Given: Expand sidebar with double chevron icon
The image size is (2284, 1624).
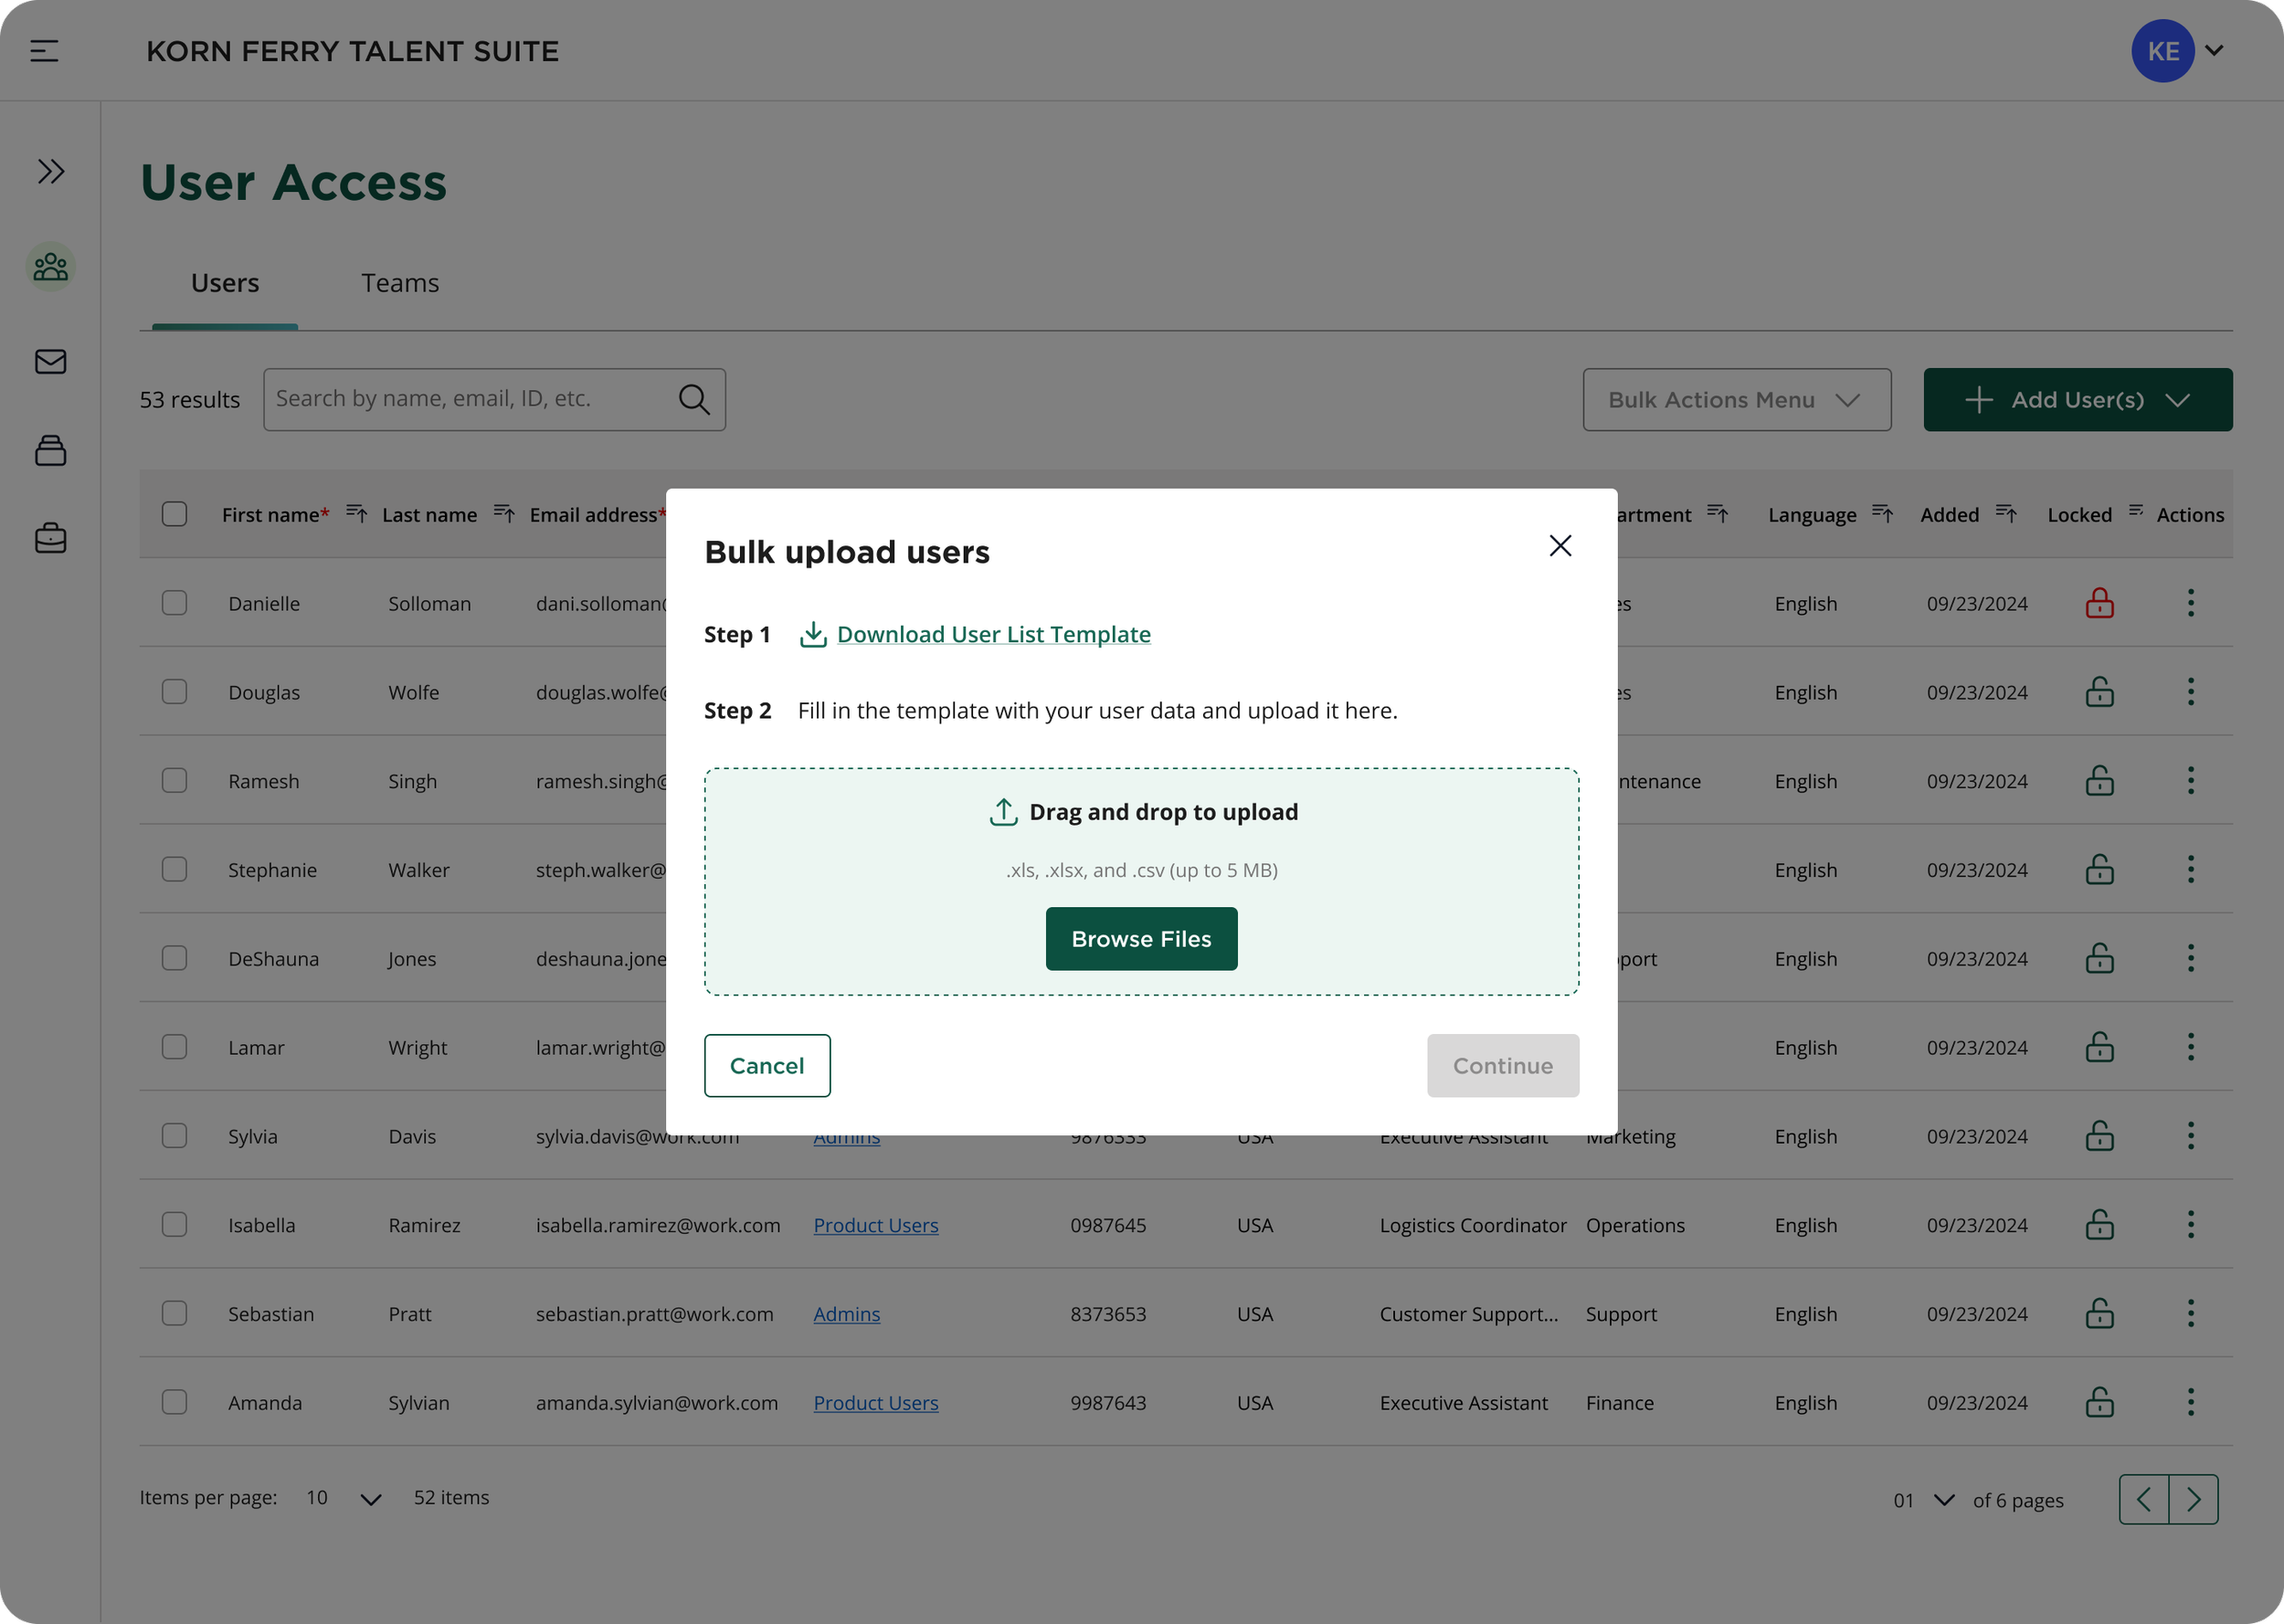Looking at the screenshot, I should click(x=51, y=171).
